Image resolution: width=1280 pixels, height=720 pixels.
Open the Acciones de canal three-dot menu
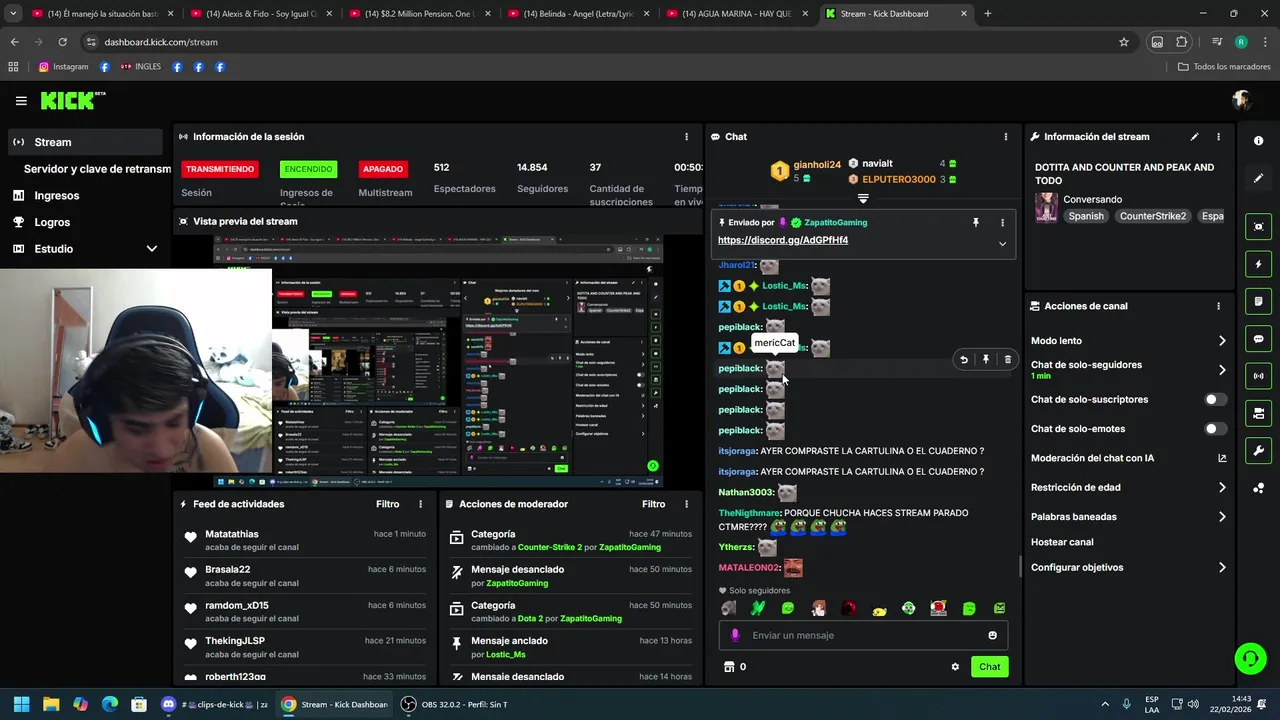coord(1218,306)
